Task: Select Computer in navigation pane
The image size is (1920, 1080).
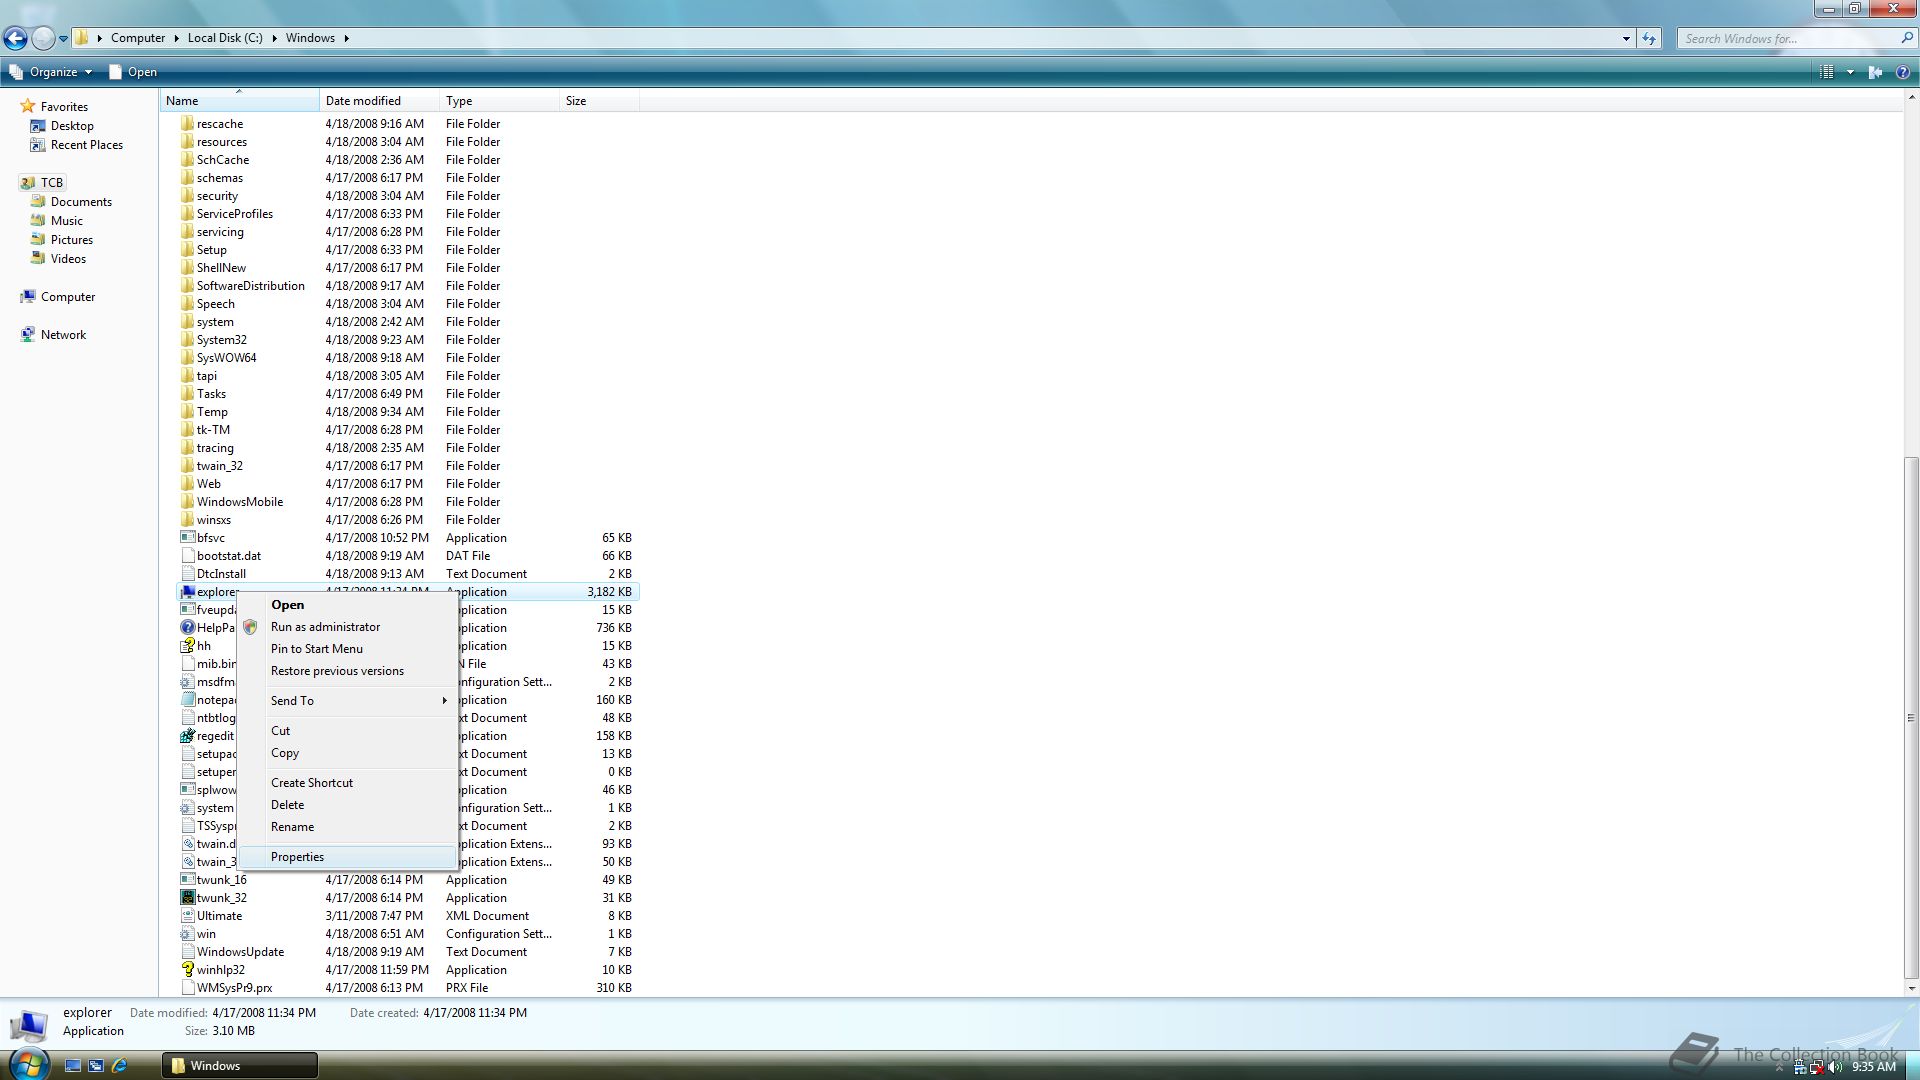Action: tap(58, 297)
